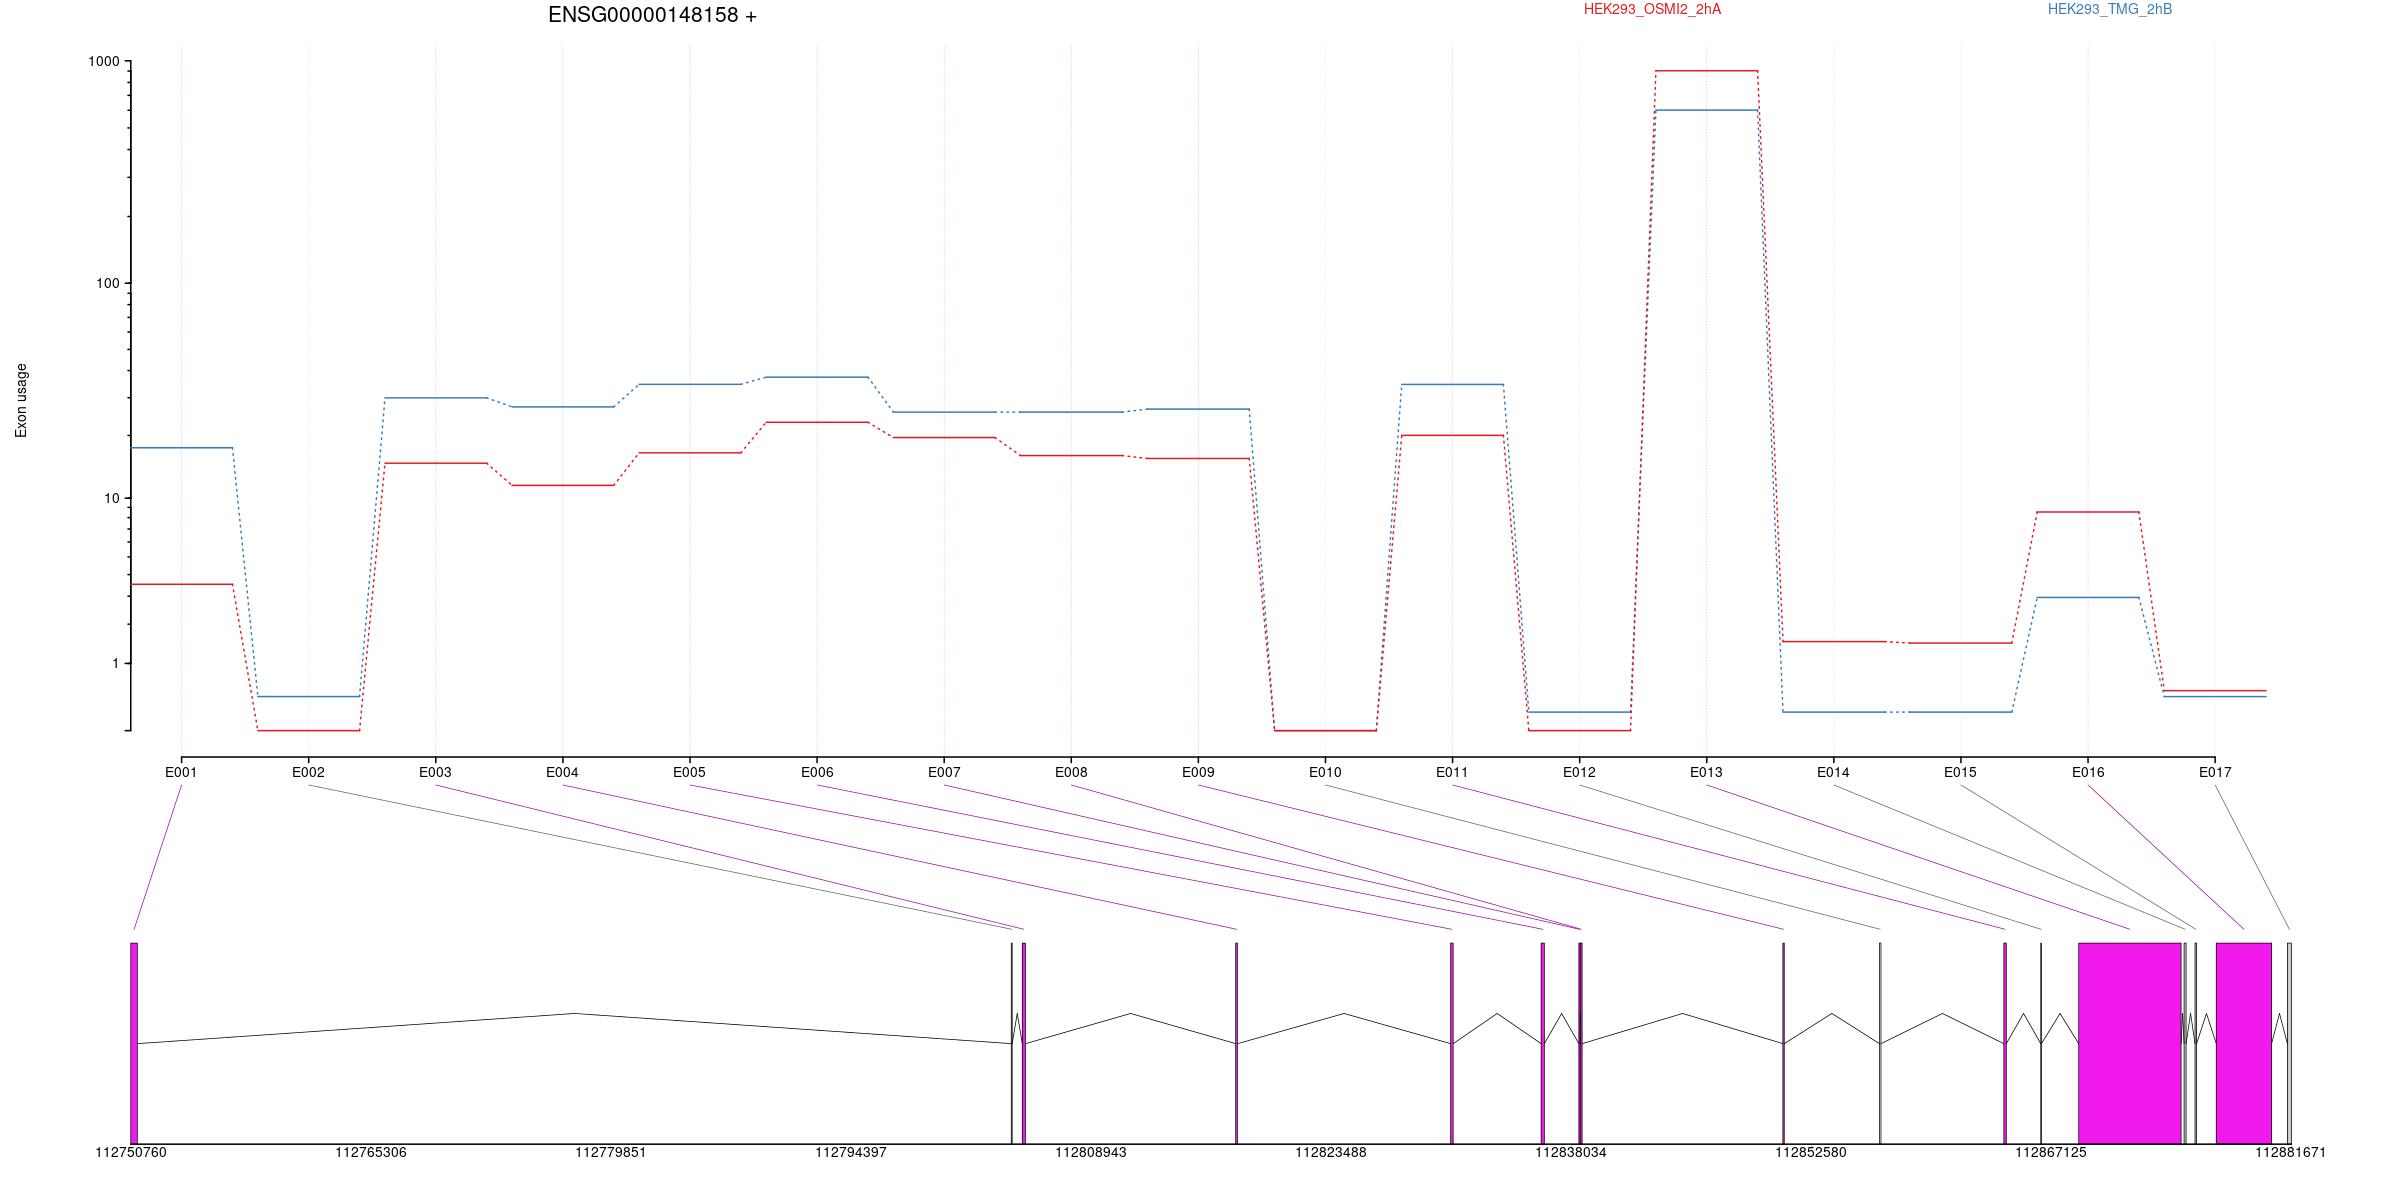The image size is (2400, 1200).
Task: Click genomic coordinate 112823488
Action: (x=1331, y=1152)
